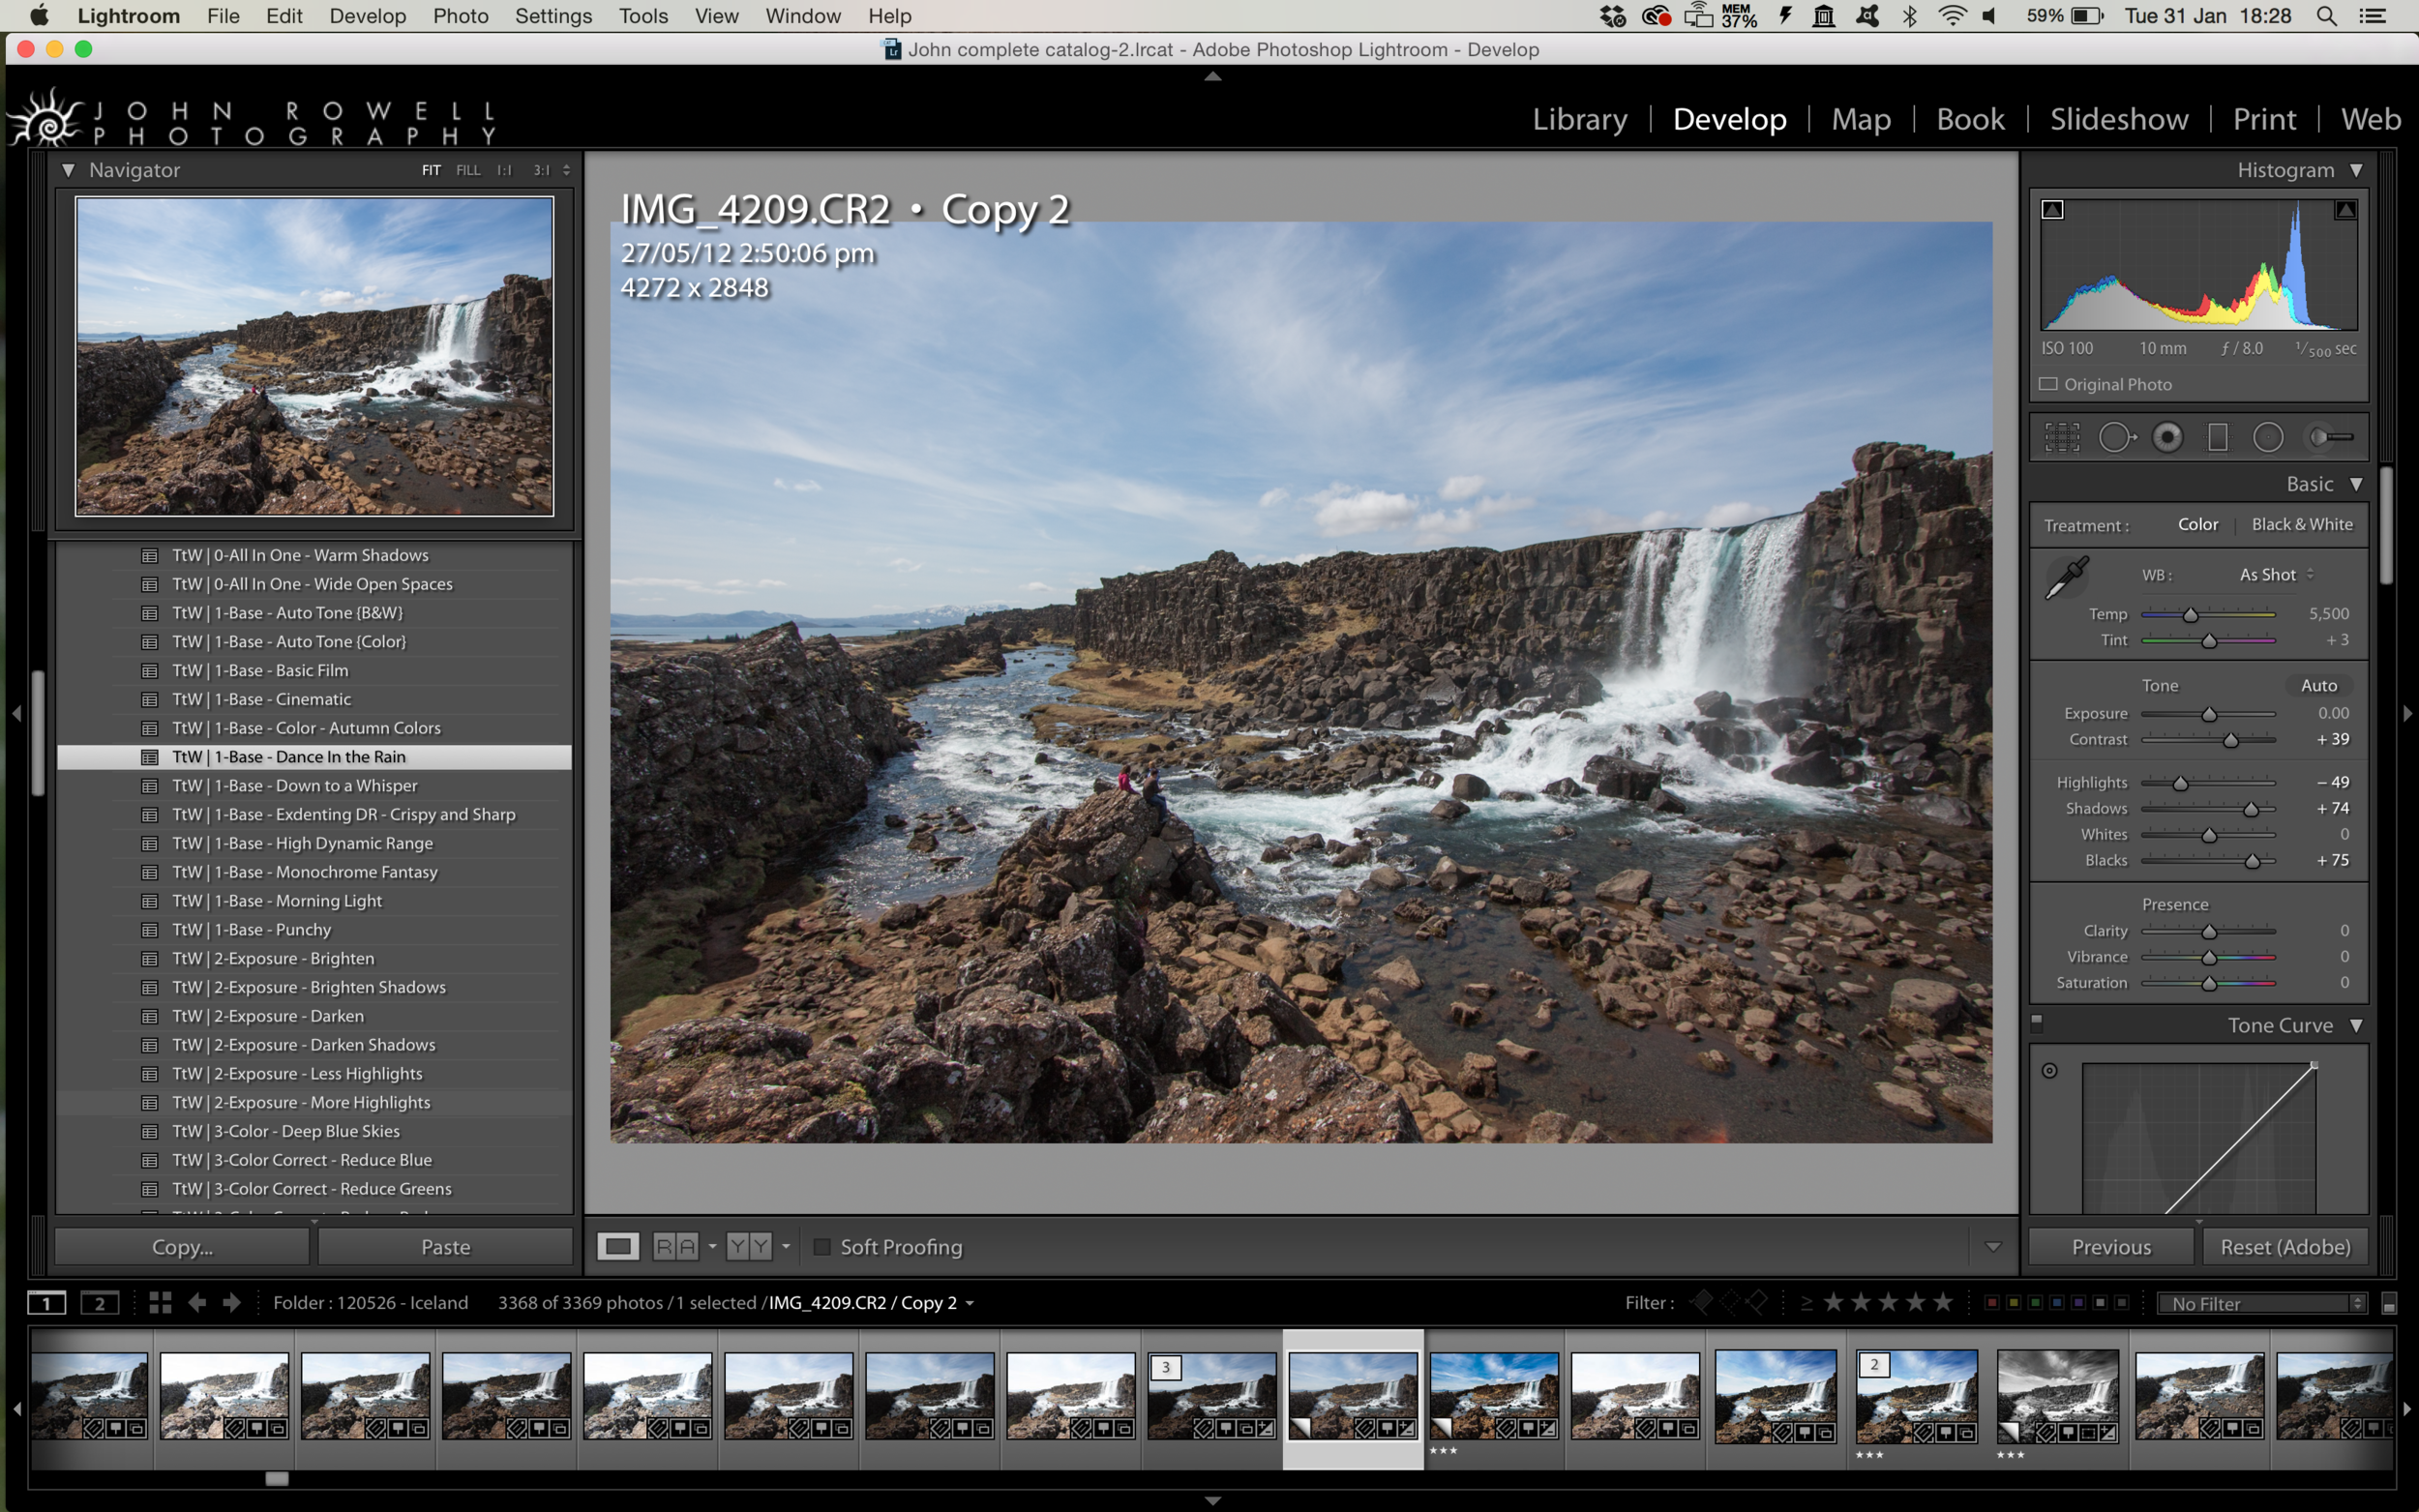Open the Bluetooth menu bar icon
The image size is (2419, 1512).
[x=1909, y=16]
